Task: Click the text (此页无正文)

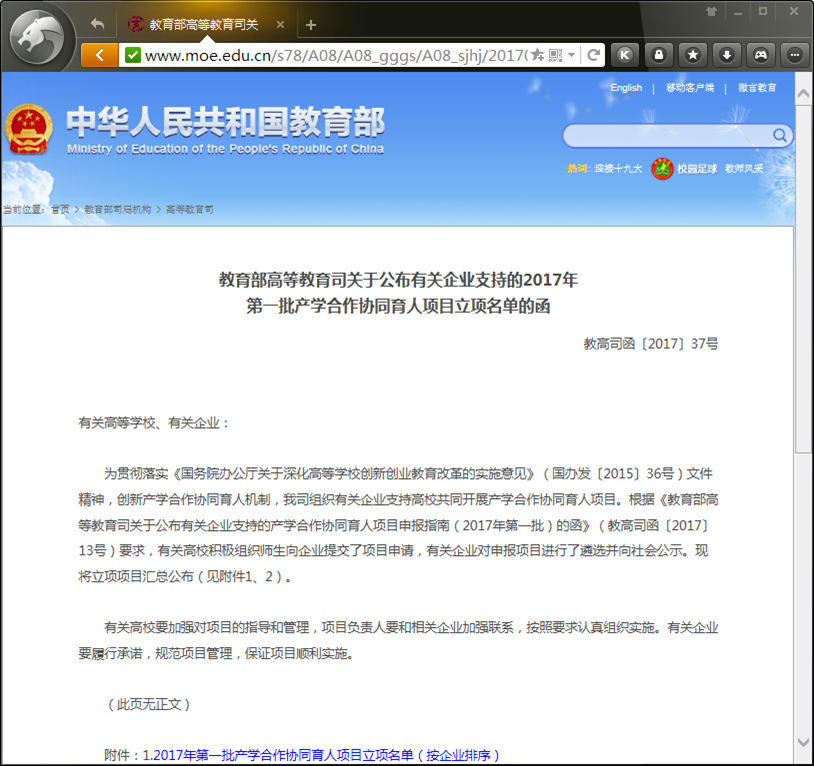Action: click(x=148, y=704)
